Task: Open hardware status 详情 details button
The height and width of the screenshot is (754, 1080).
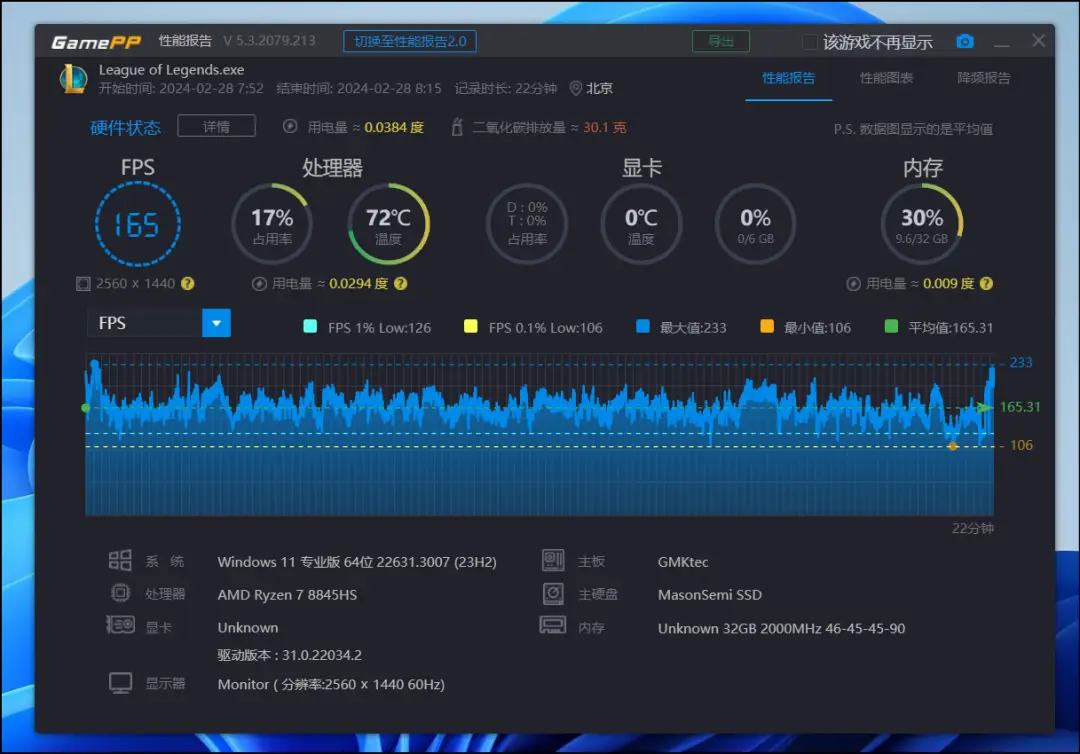Action: [x=216, y=126]
